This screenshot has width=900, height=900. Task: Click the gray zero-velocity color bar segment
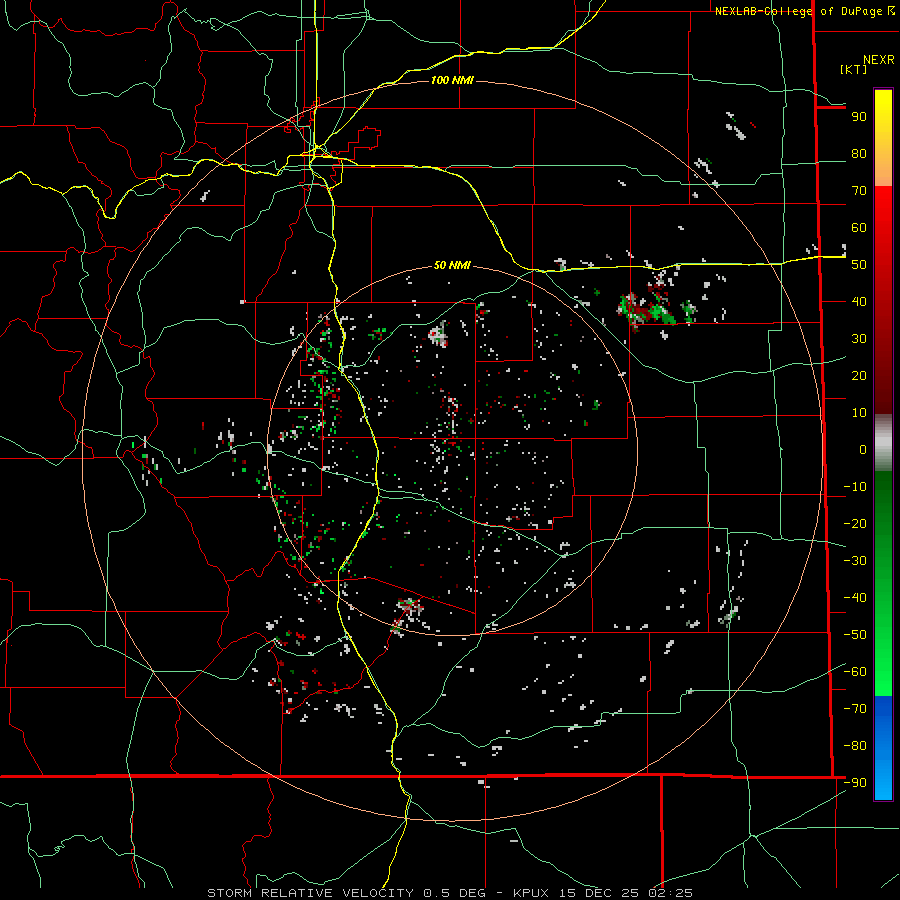pyautogui.click(x=883, y=443)
